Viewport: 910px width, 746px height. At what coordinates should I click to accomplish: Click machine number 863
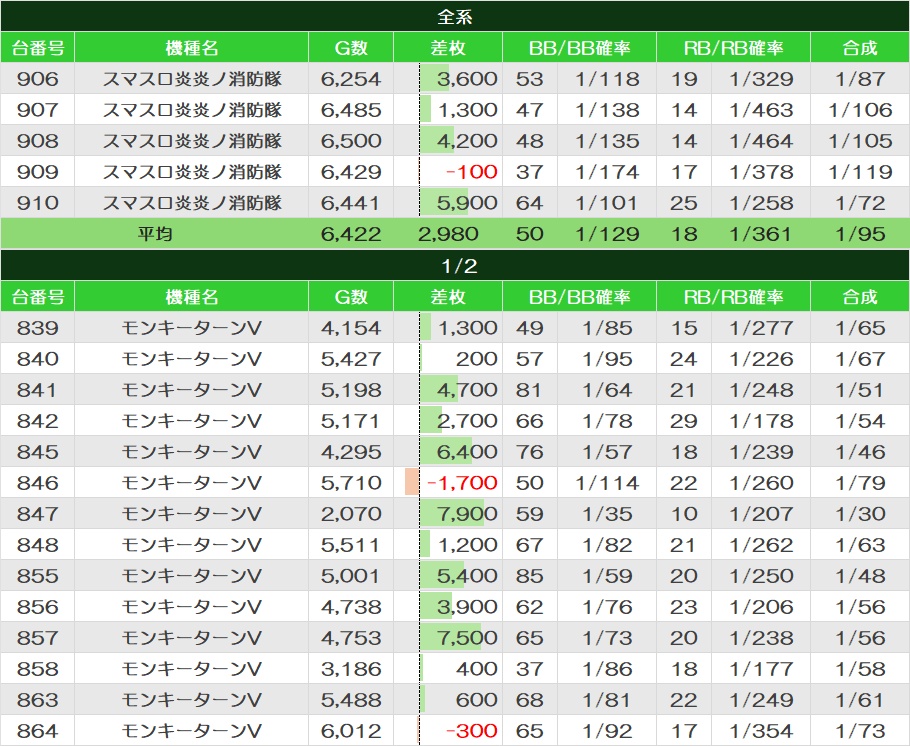pyautogui.click(x=38, y=700)
